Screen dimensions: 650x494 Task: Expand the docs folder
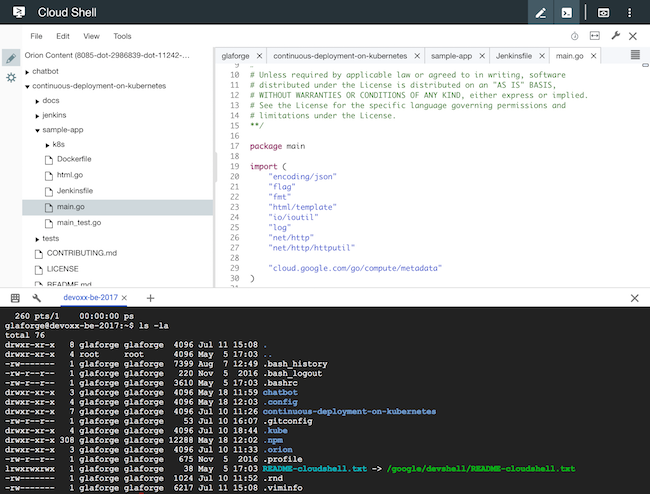click(x=37, y=102)
